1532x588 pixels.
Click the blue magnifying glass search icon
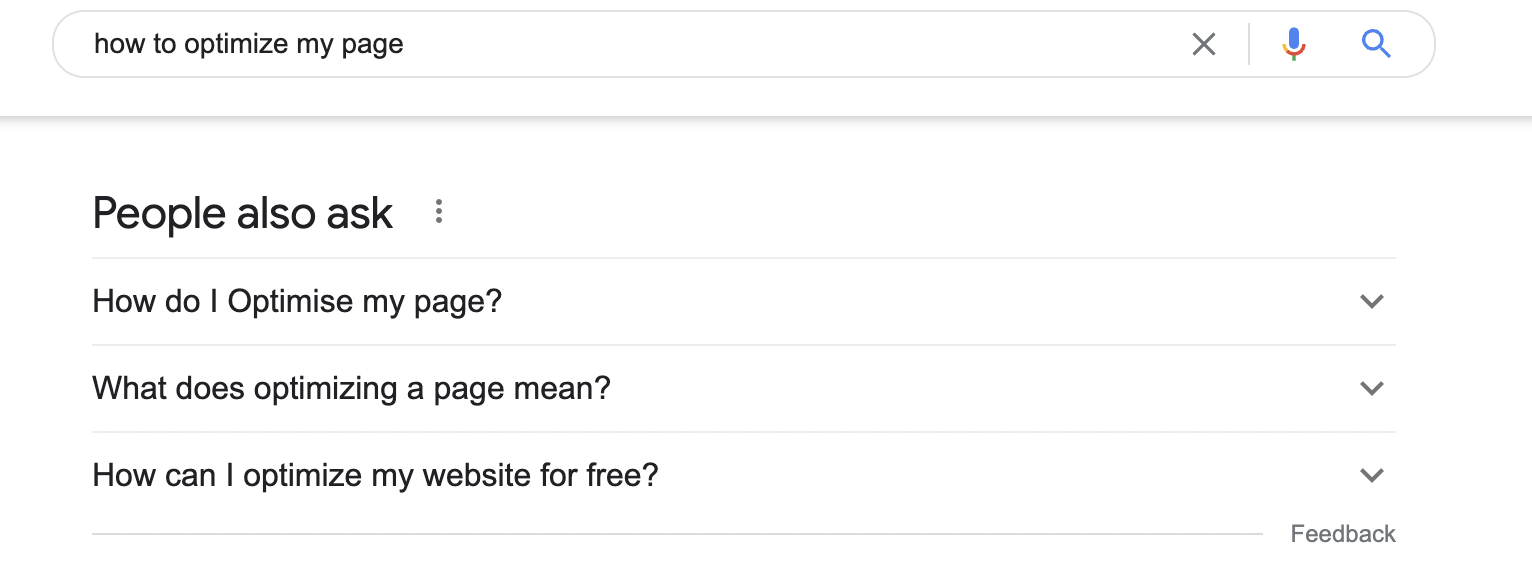[1377, 44]
